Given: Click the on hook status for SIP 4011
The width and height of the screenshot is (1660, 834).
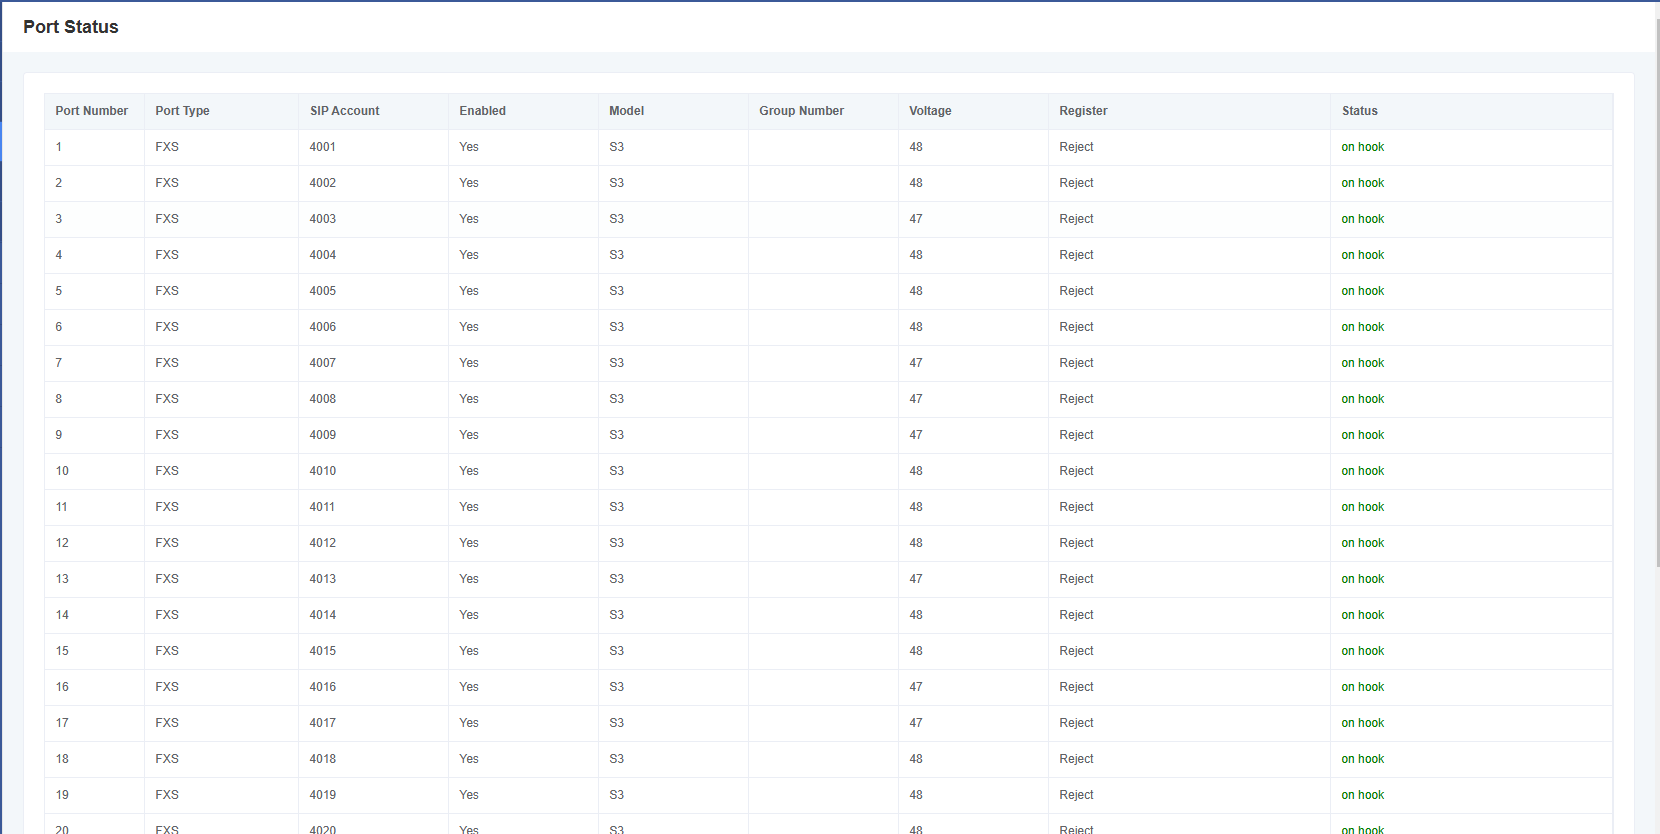Looking at the screenshot, I should click(x=1363, y=507).
